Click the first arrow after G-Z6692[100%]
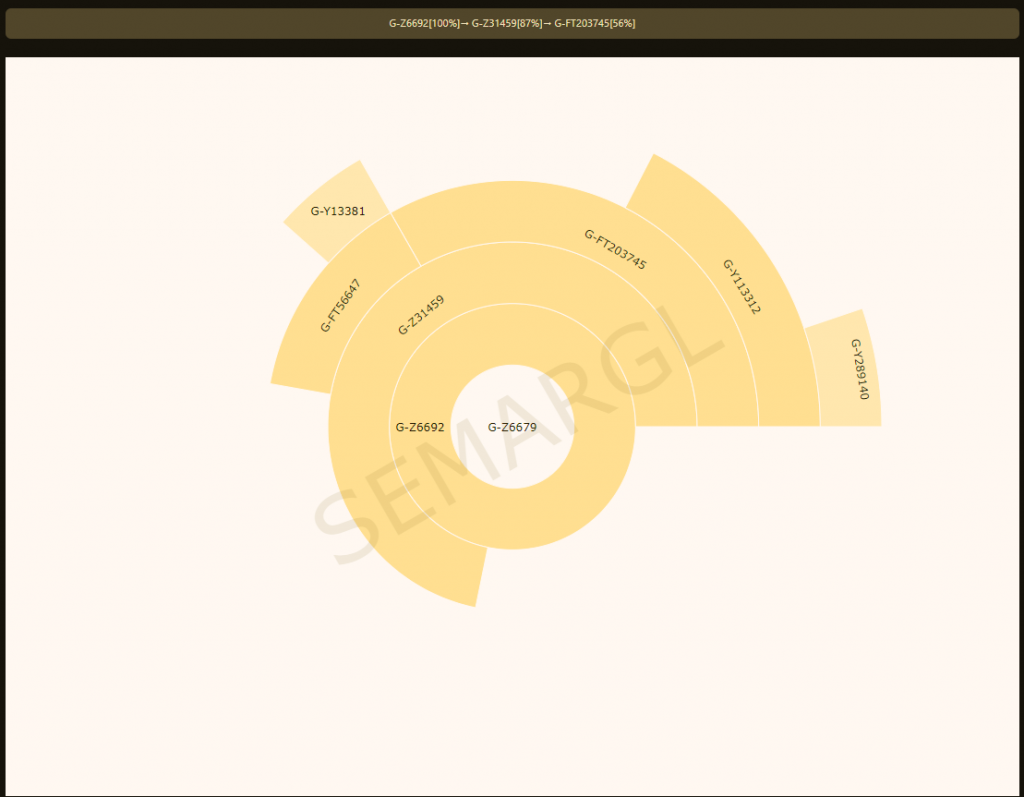 pyautogui.click(x=465, y=23)
